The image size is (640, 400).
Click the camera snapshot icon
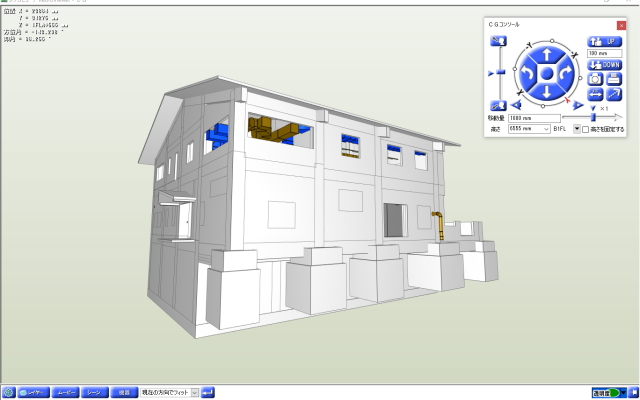pyautogui.click(x=595, y=78)
